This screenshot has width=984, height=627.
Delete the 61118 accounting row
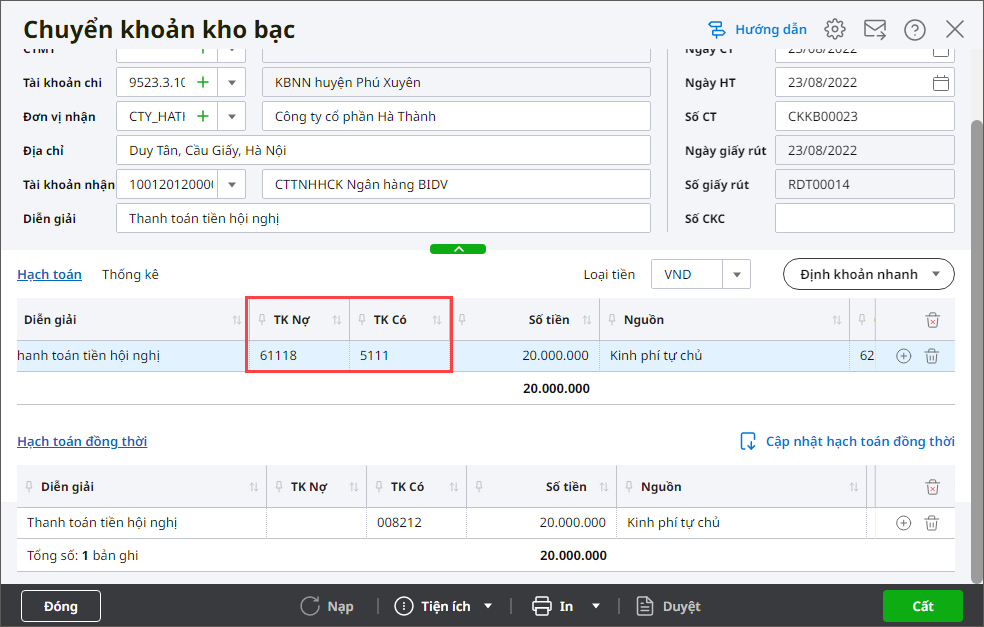(932, 356)
